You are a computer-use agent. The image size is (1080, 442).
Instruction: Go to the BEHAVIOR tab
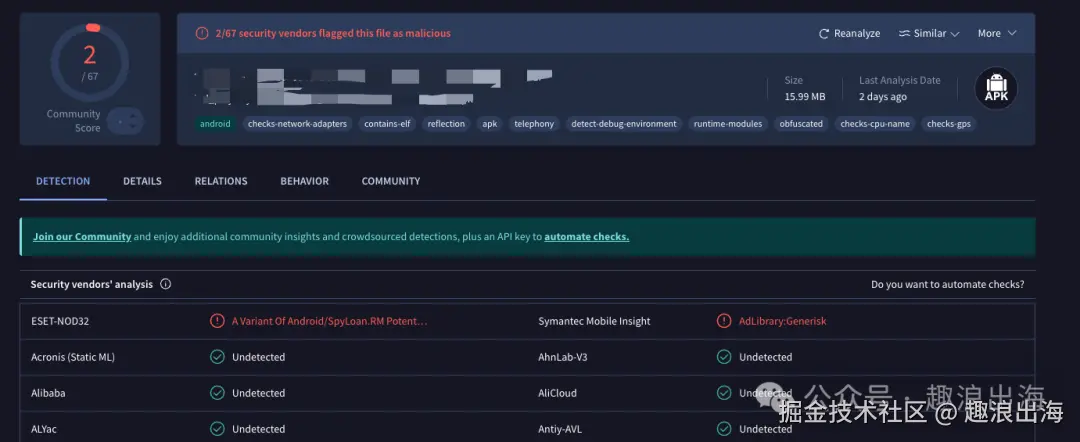[304, 181]
